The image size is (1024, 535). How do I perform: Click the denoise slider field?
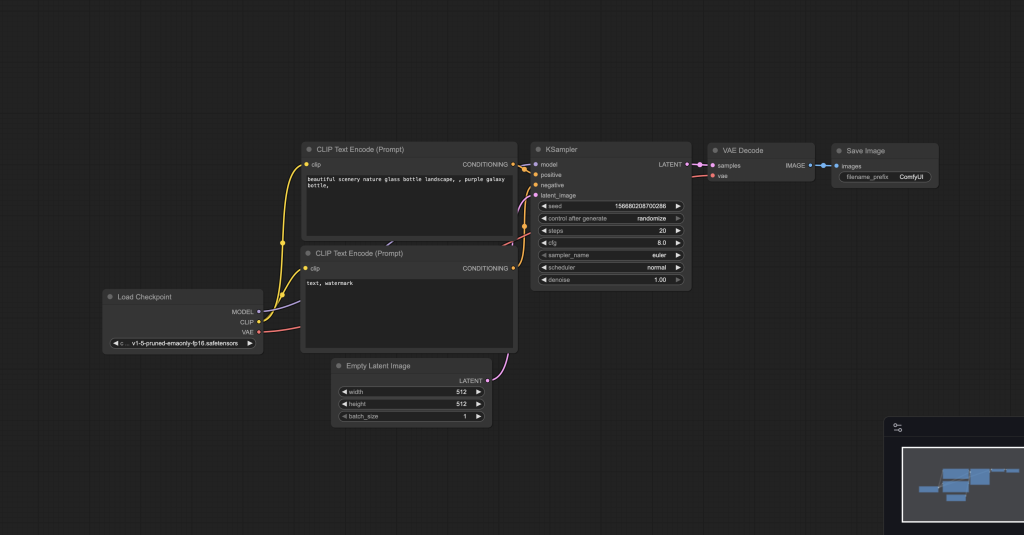coord(610,280)
